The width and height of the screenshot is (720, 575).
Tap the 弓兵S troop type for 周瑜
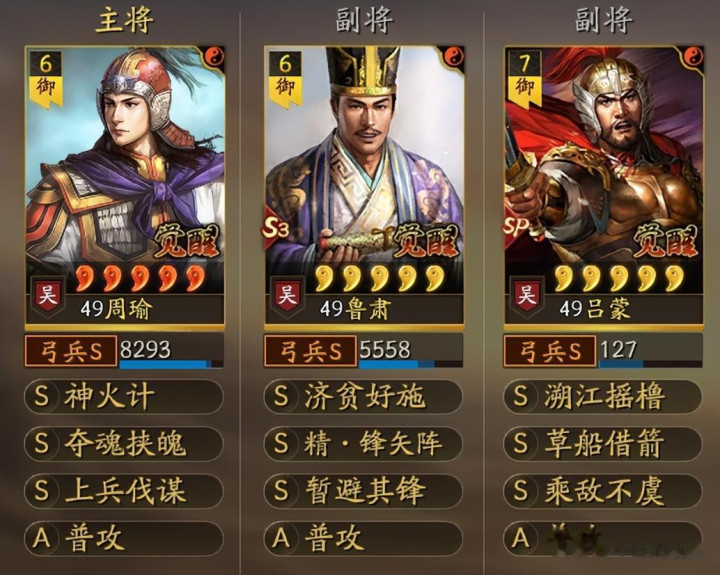tap(71, 351)
